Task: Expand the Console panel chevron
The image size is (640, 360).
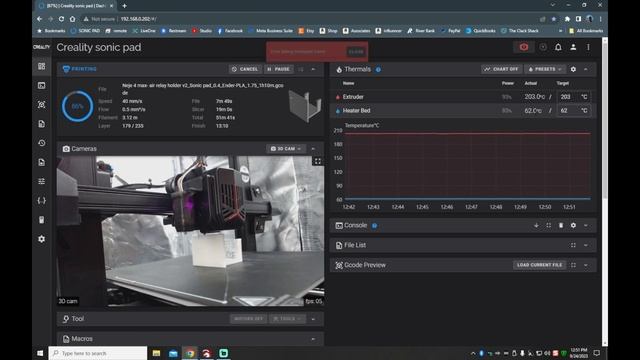Action: [x=586, y=225]
